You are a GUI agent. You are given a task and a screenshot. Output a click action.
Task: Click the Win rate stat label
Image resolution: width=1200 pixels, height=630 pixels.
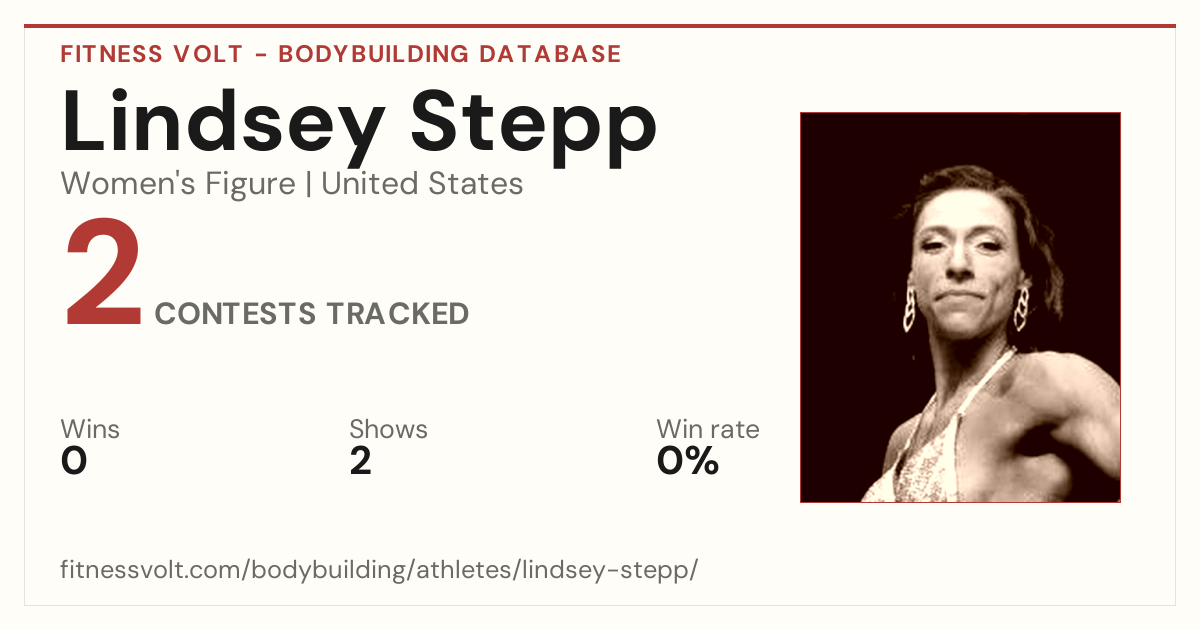tap(708, 429)
